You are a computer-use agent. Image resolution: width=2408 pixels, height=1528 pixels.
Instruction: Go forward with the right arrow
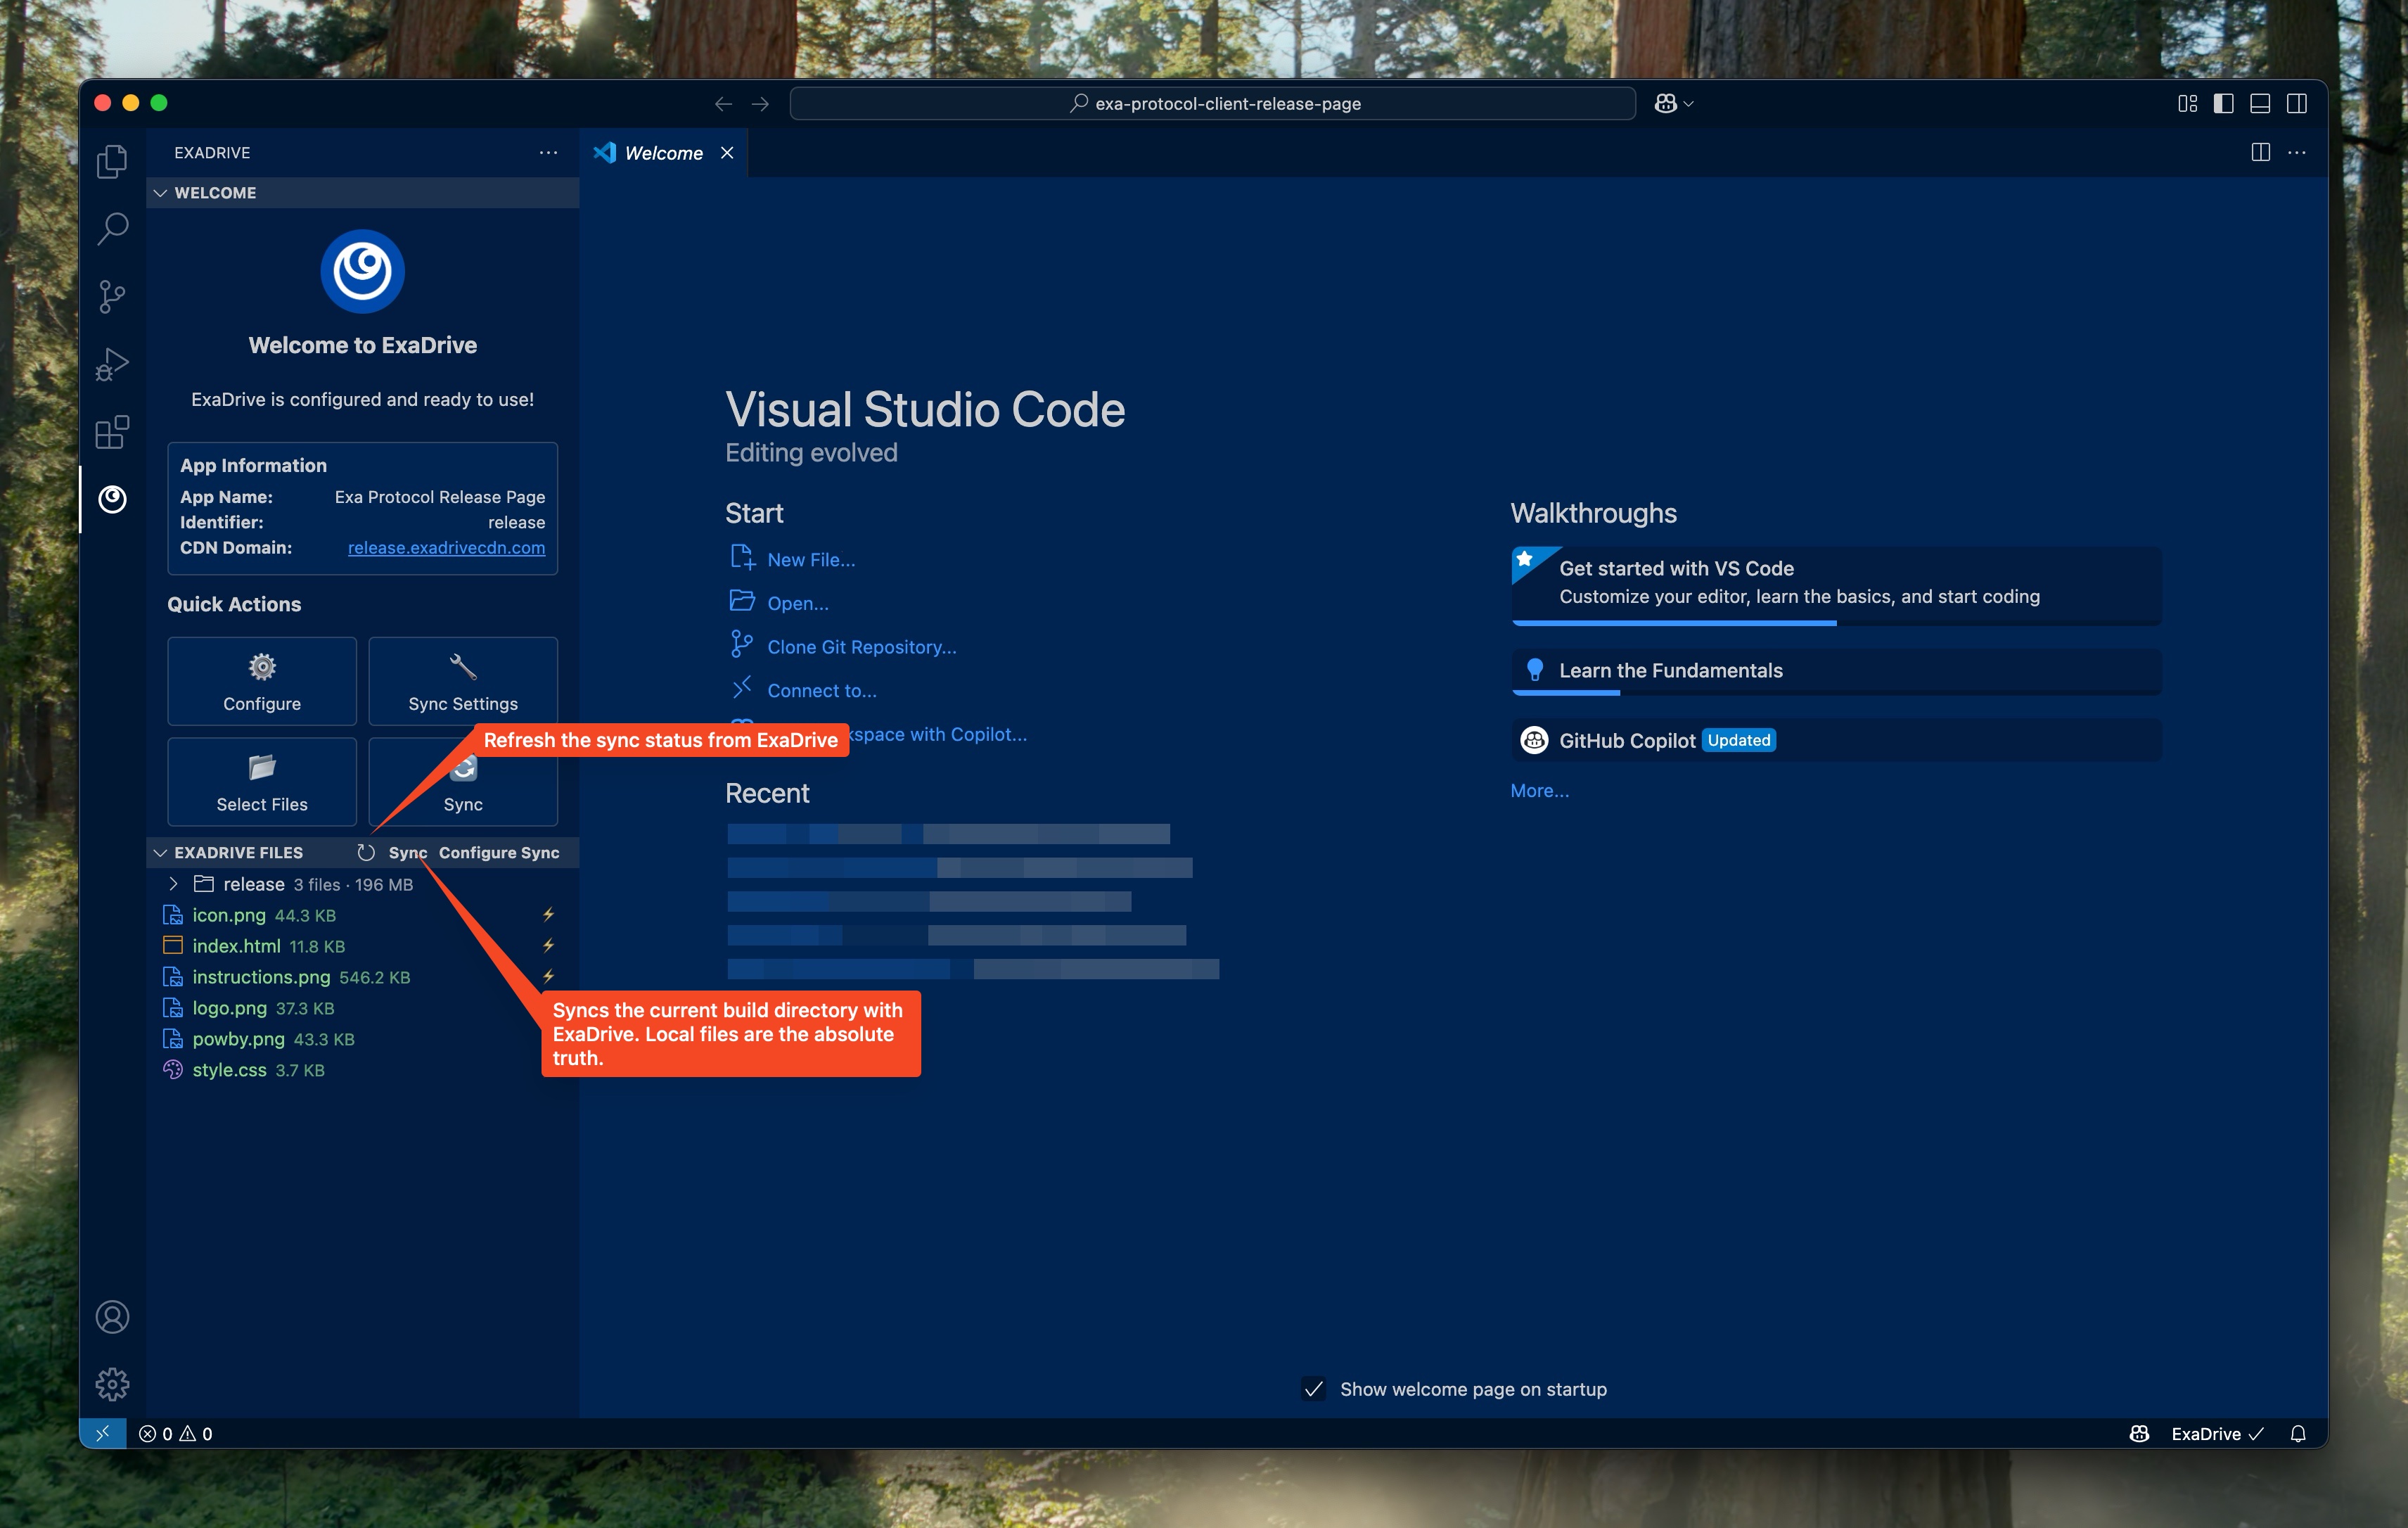pos(760,104)
